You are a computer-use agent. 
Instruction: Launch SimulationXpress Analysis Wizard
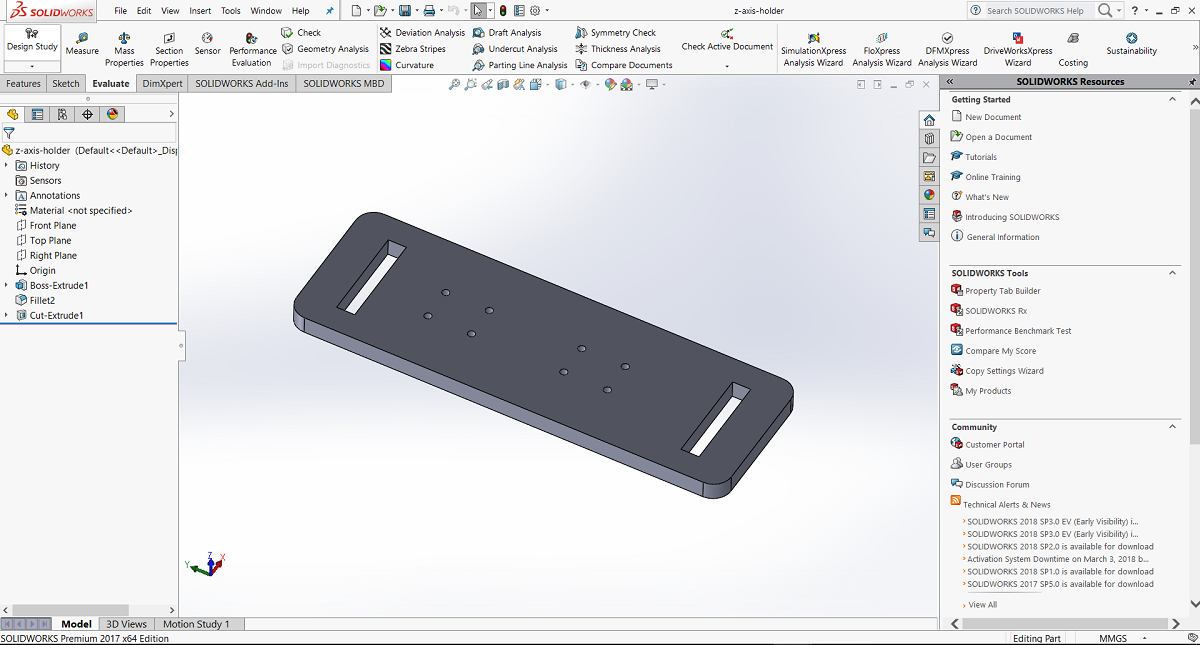pos(813,49)
